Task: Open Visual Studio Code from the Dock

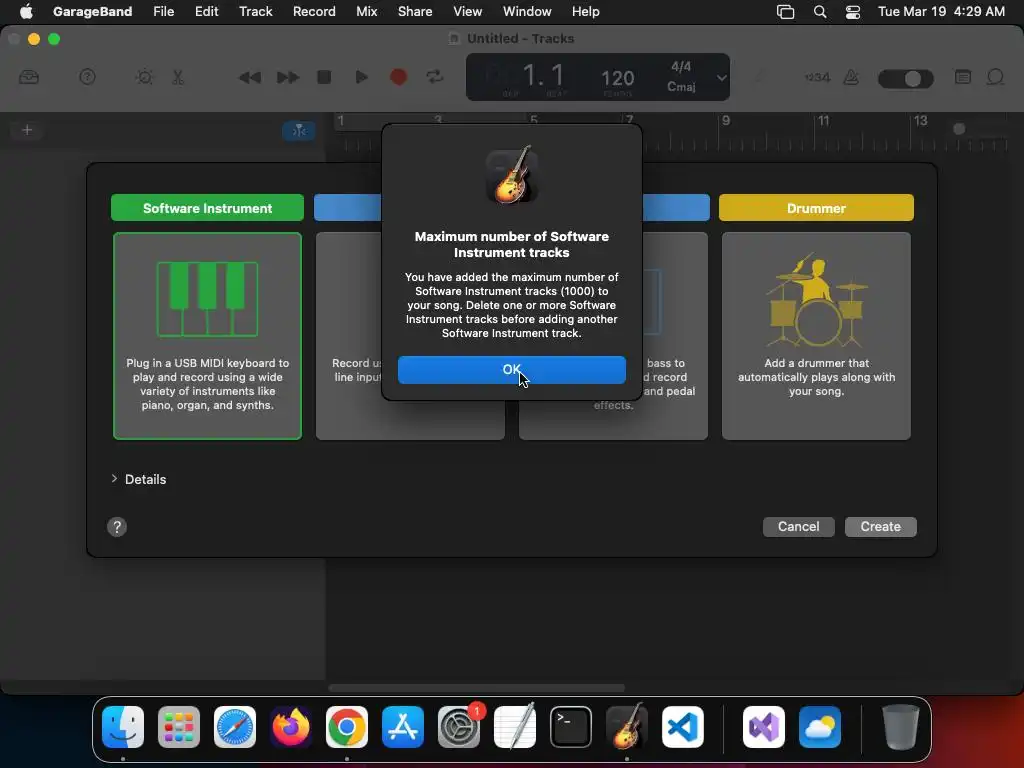Action: pyautogui.click(x=683, y=727)
